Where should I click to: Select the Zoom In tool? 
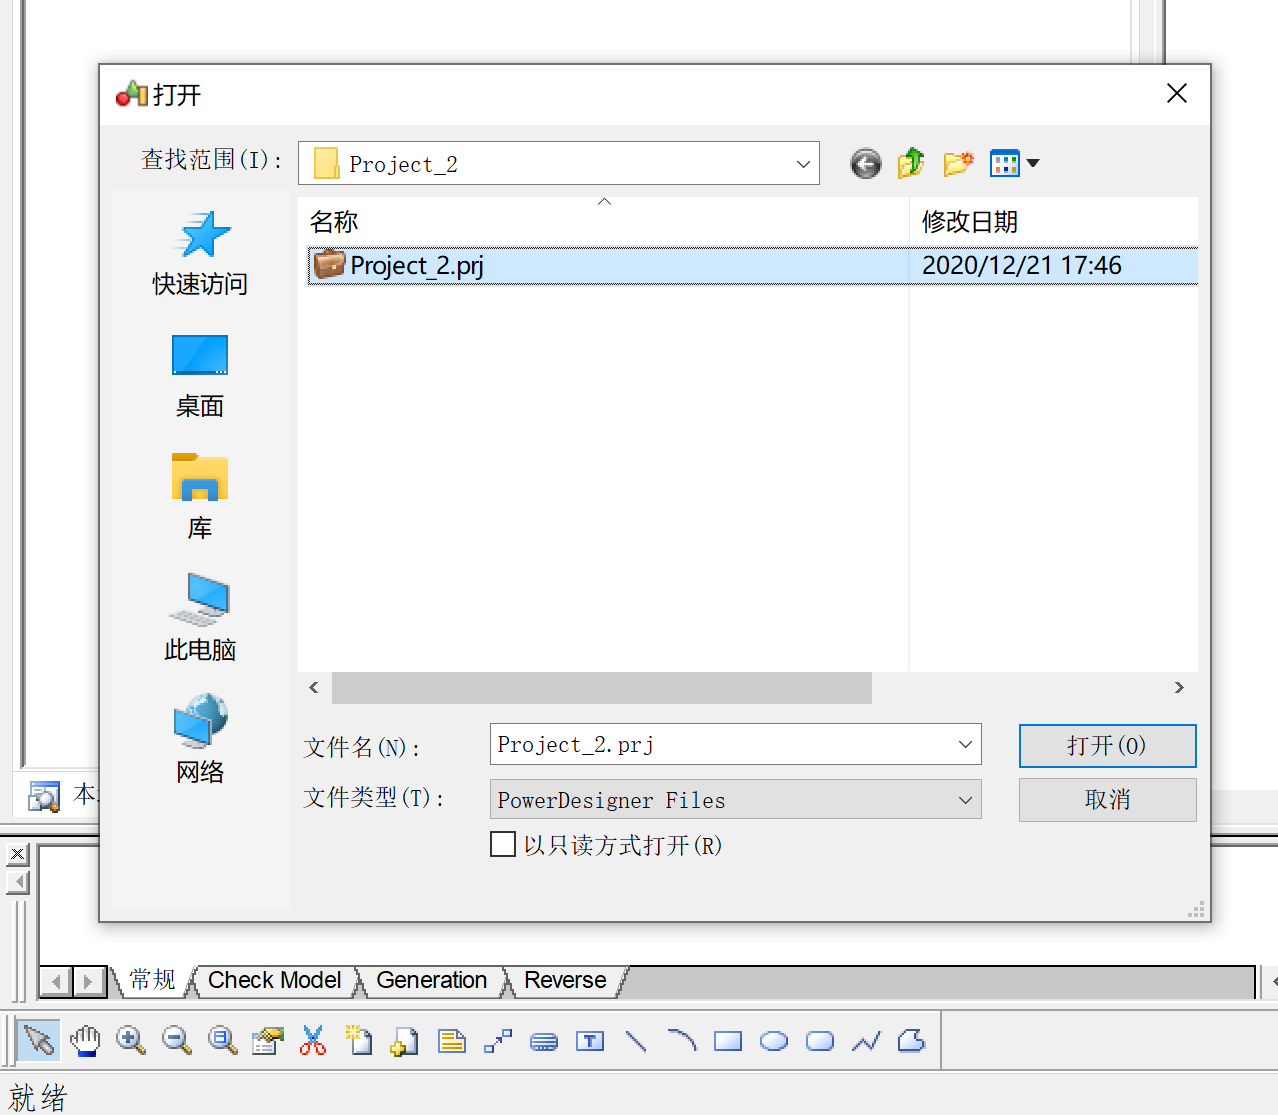(x=131, y=1040)
